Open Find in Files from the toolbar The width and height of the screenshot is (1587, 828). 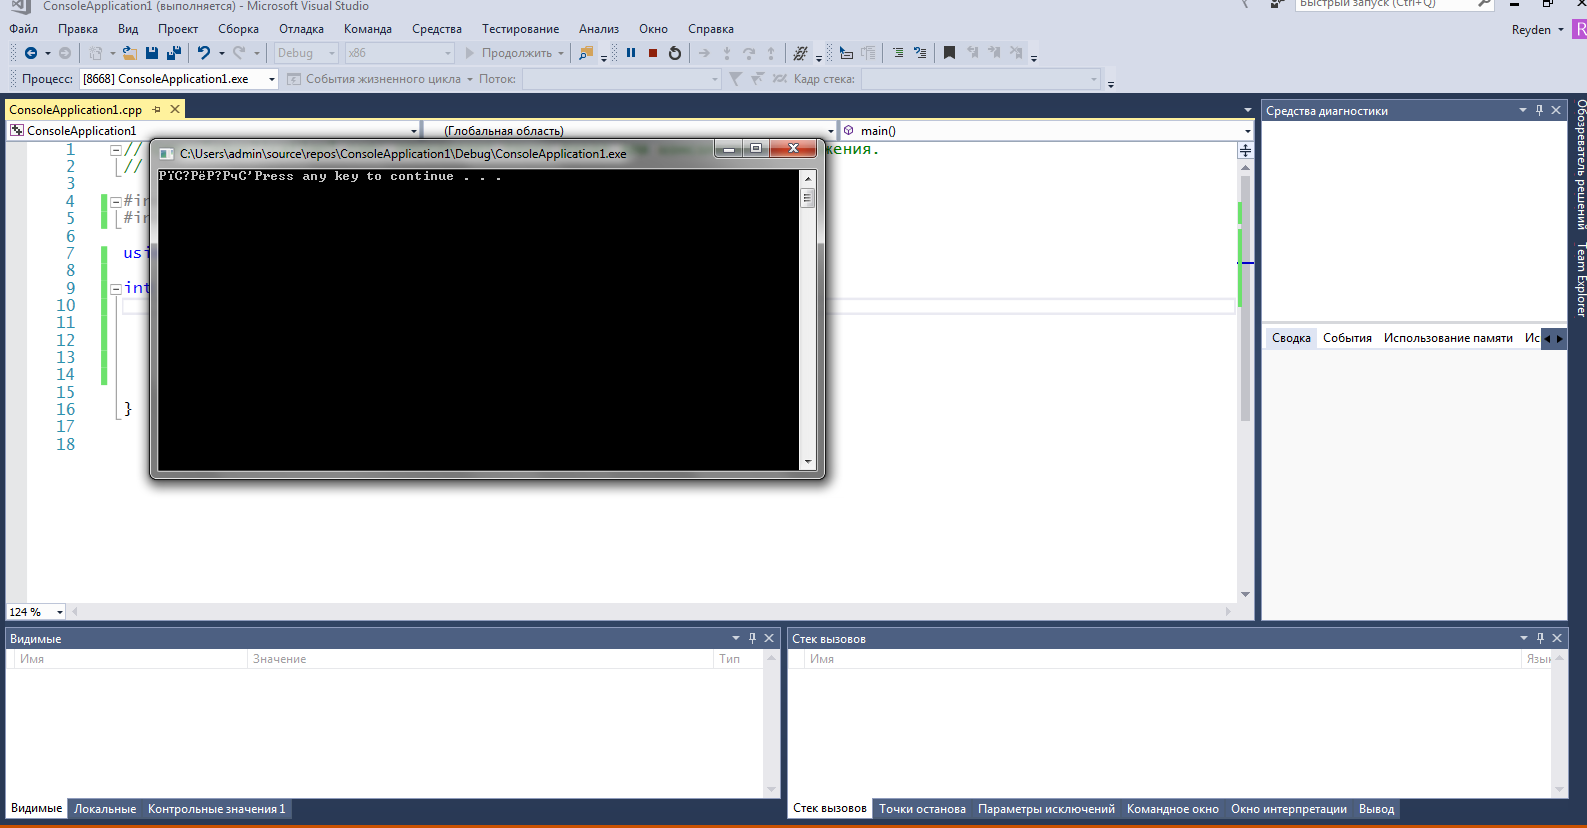[x=586, y=53]
